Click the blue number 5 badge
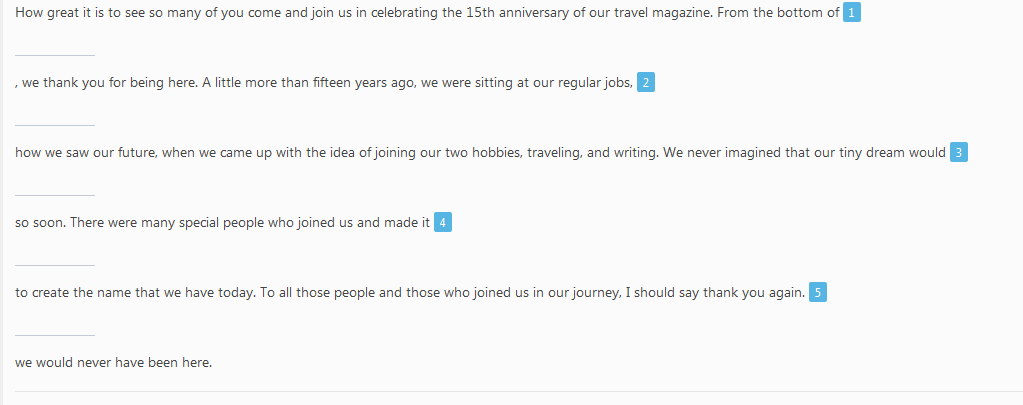Viewport: 1023px width, 405px height. (817, 292)
